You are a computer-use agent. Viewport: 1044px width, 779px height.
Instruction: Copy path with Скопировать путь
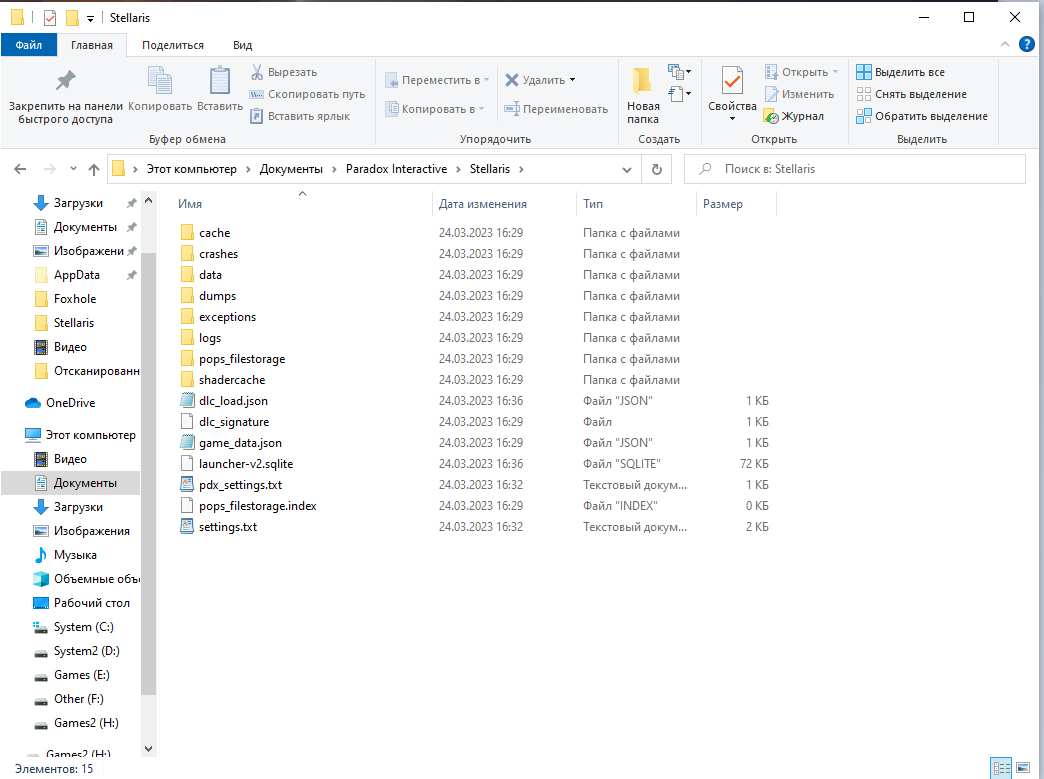[308, 94]
